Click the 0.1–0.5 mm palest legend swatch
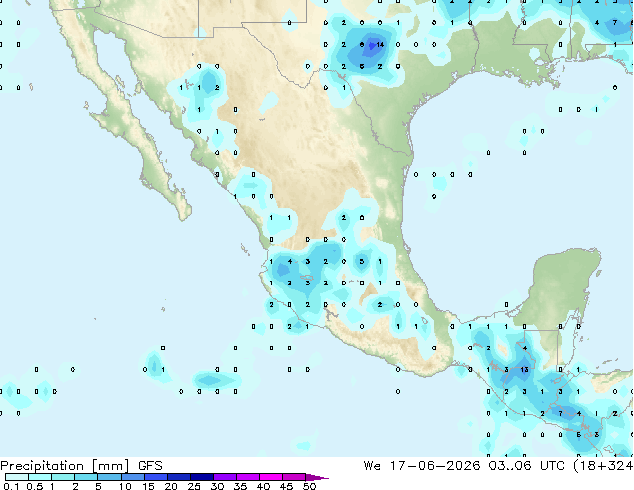The height and width of the screenshot is (490, 634). pyautogui.click(x=17, y=477)
